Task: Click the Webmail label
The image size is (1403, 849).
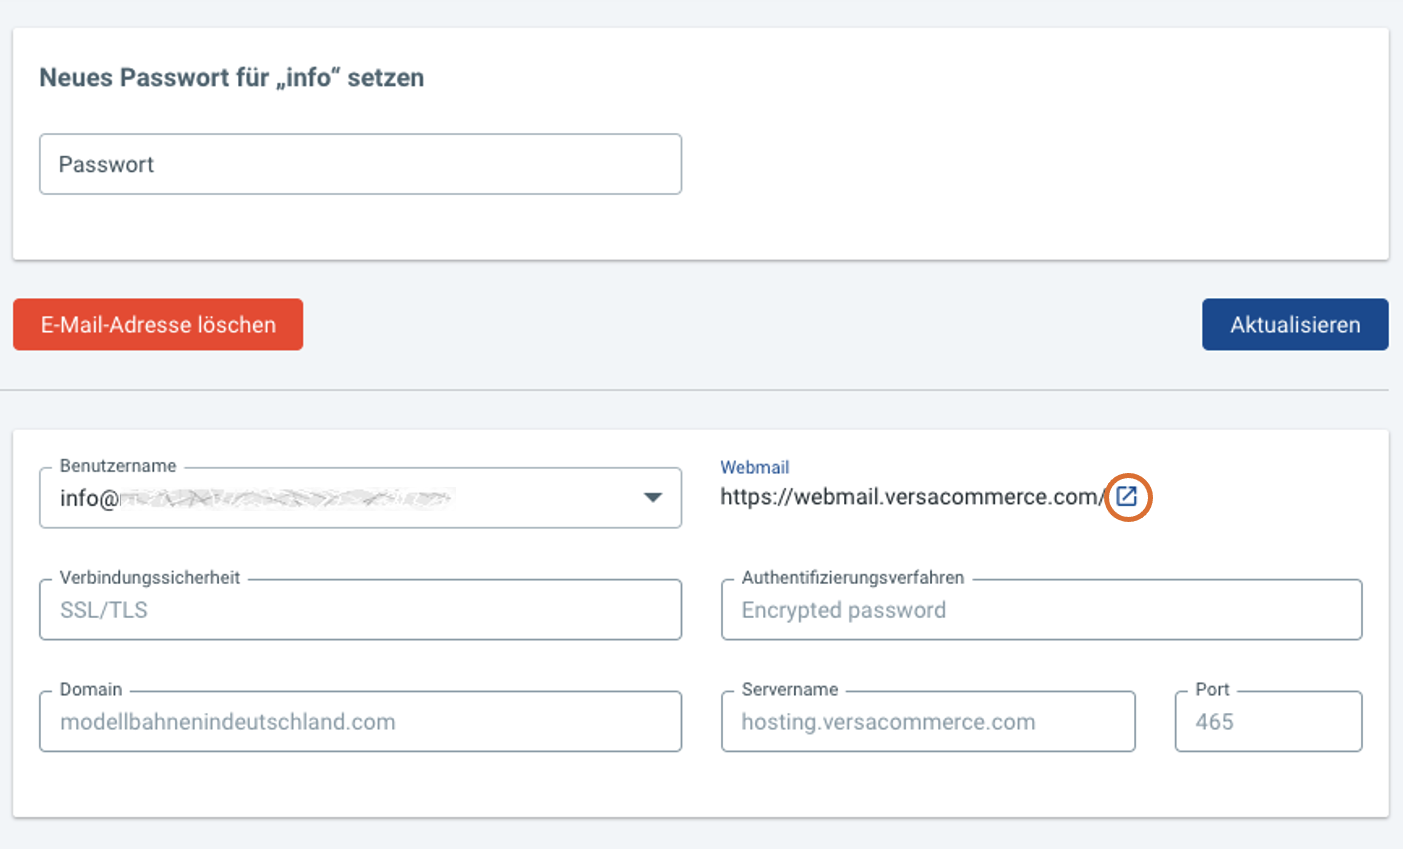Action: (x=755, y=467)
